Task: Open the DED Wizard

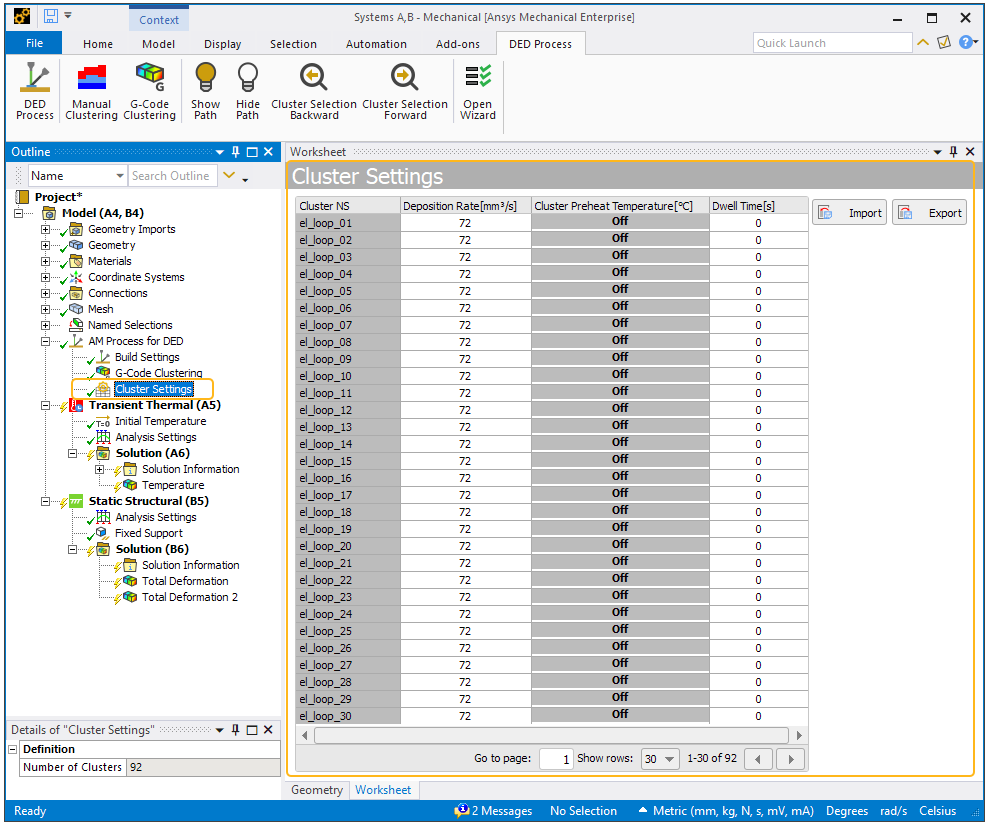Action: tap(477, 91)
